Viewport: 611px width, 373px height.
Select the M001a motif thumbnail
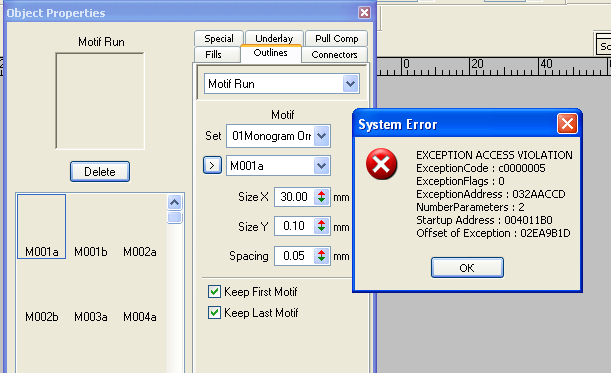41,226
